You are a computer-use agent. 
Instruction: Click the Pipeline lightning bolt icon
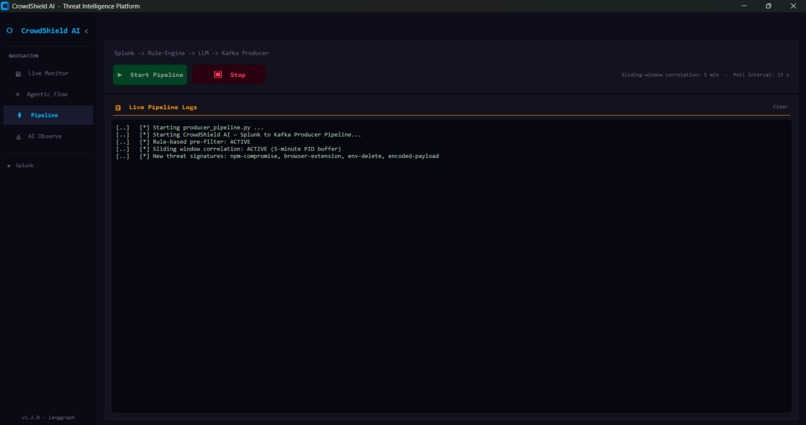20,116
